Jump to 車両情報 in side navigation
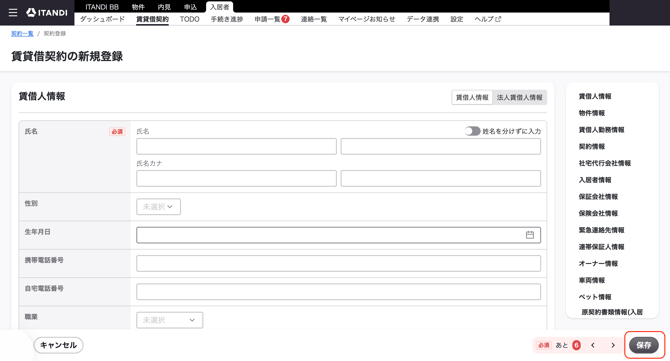This screenshot has height=361, width=670. click(592, 280)
